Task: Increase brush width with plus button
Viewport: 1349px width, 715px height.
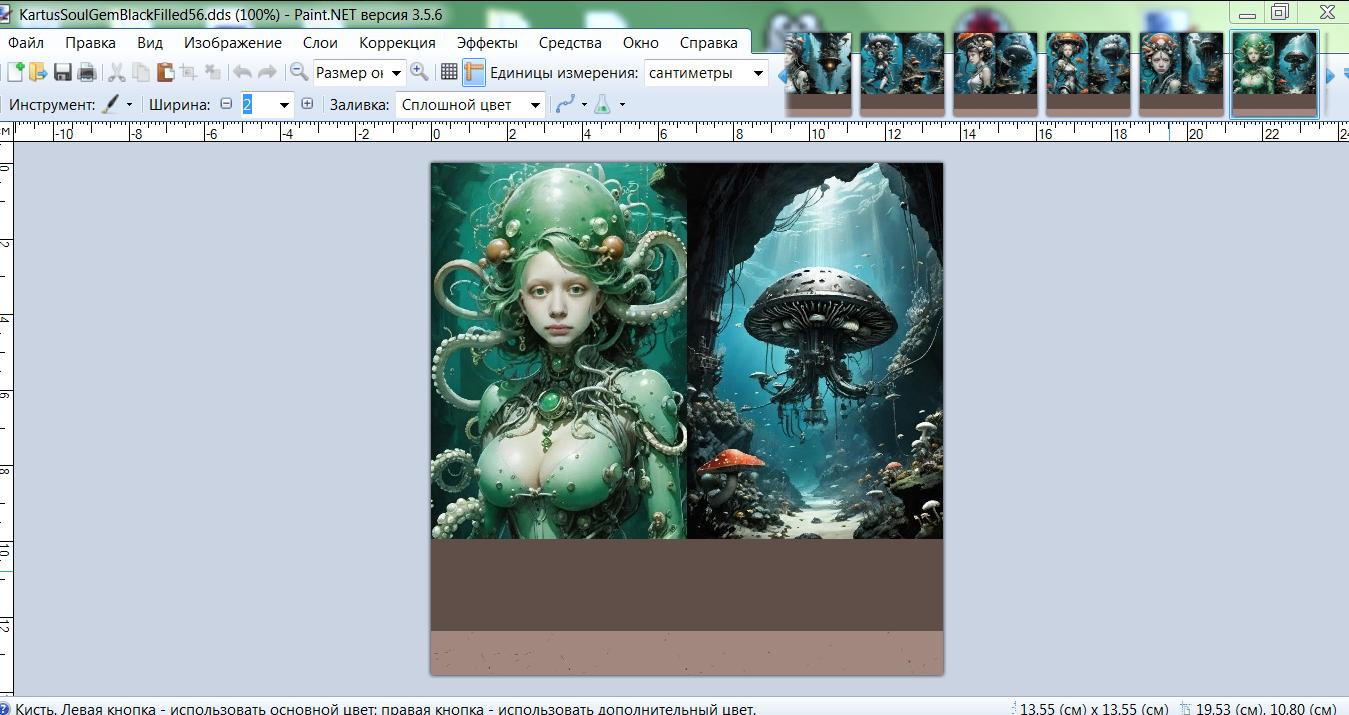Action: [x=307, y=104]
